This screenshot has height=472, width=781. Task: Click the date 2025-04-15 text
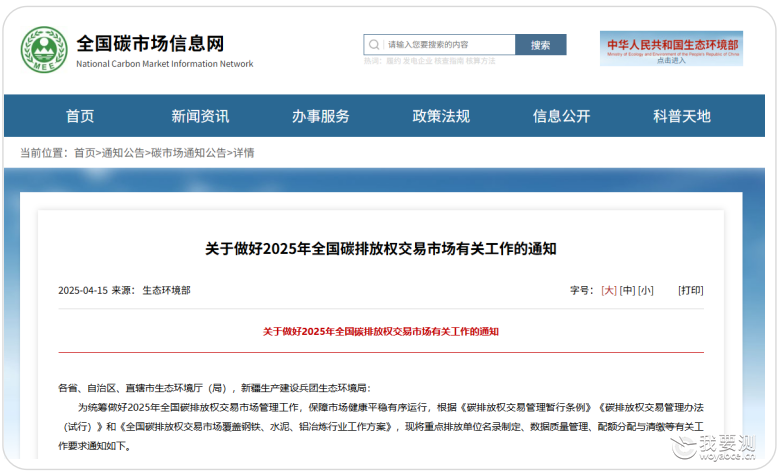coord(83,290)
